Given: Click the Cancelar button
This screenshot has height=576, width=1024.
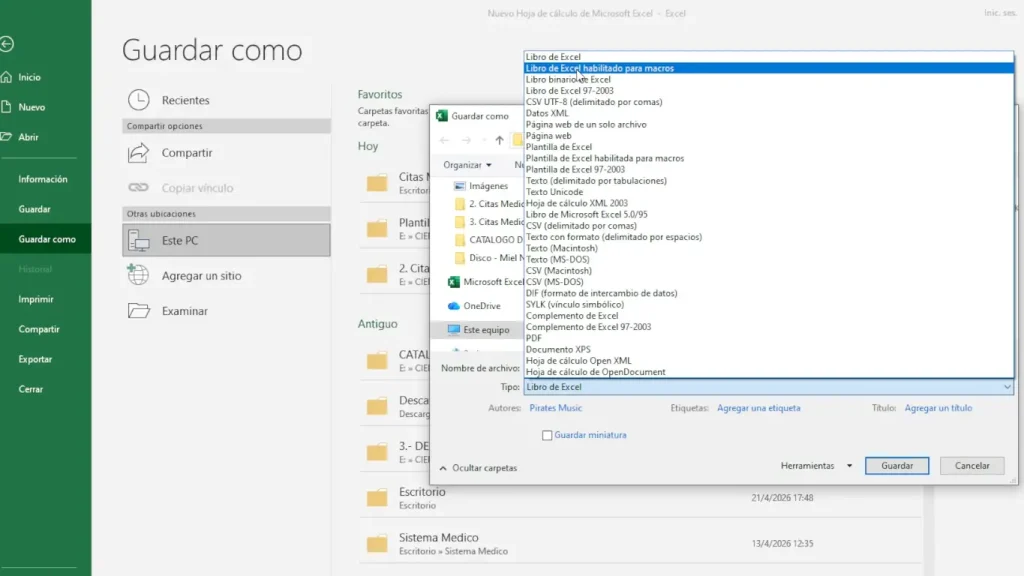Looking at the screenshot, I should coord(972,466).
